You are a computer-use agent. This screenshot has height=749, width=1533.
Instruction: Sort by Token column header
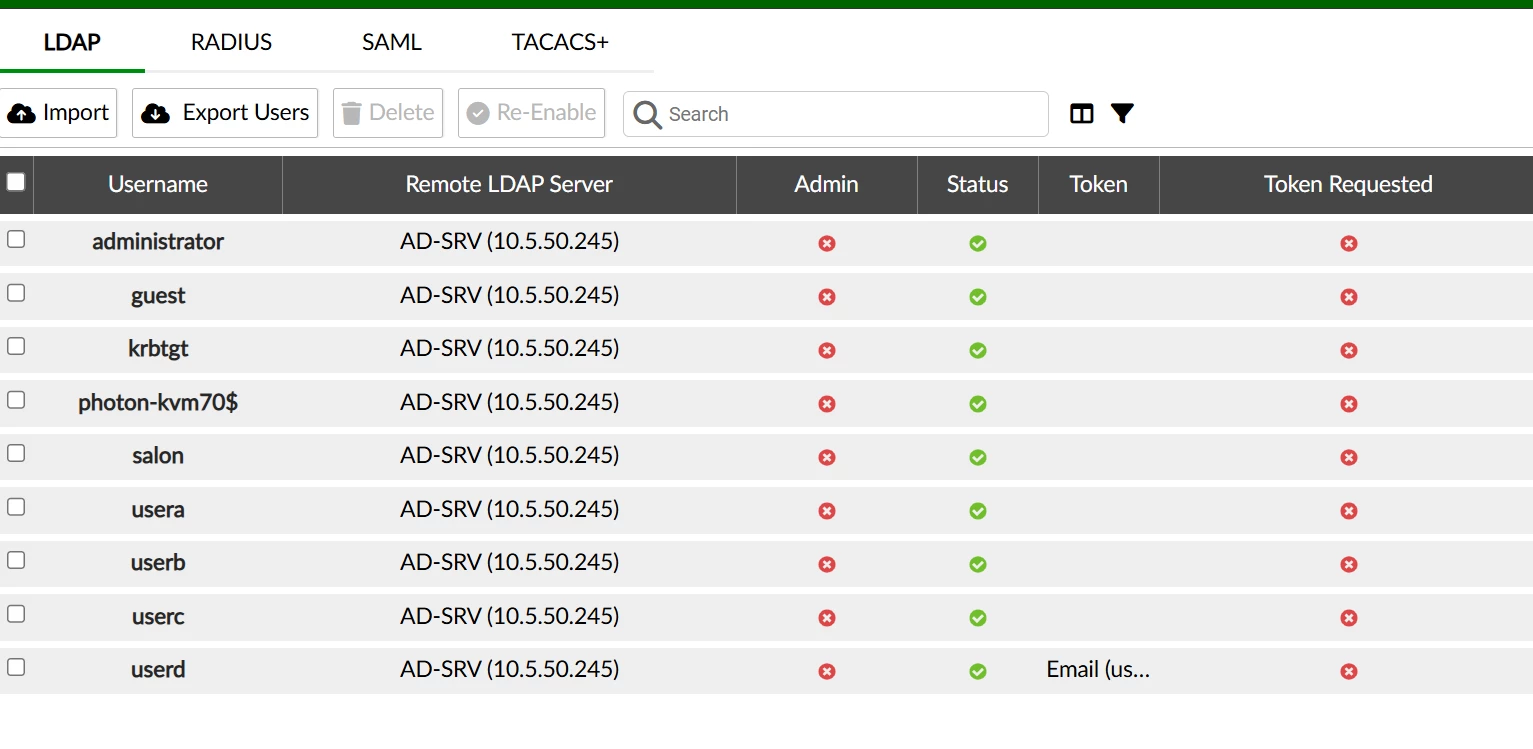(x=1098, y=184)
